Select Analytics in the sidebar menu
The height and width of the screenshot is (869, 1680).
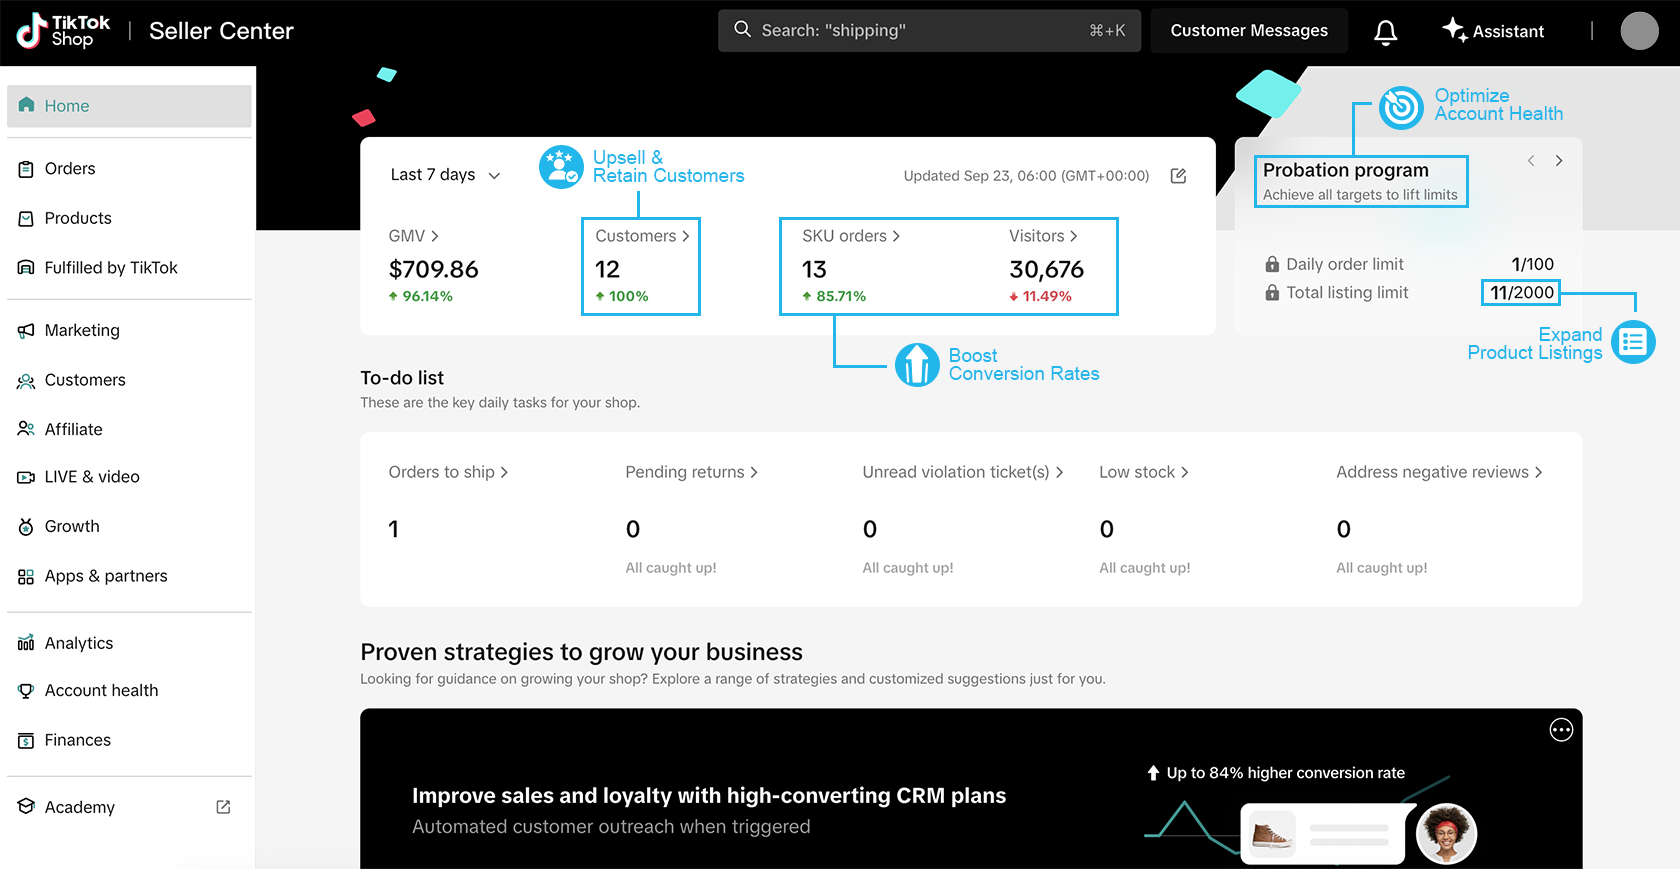coord(79,643)
